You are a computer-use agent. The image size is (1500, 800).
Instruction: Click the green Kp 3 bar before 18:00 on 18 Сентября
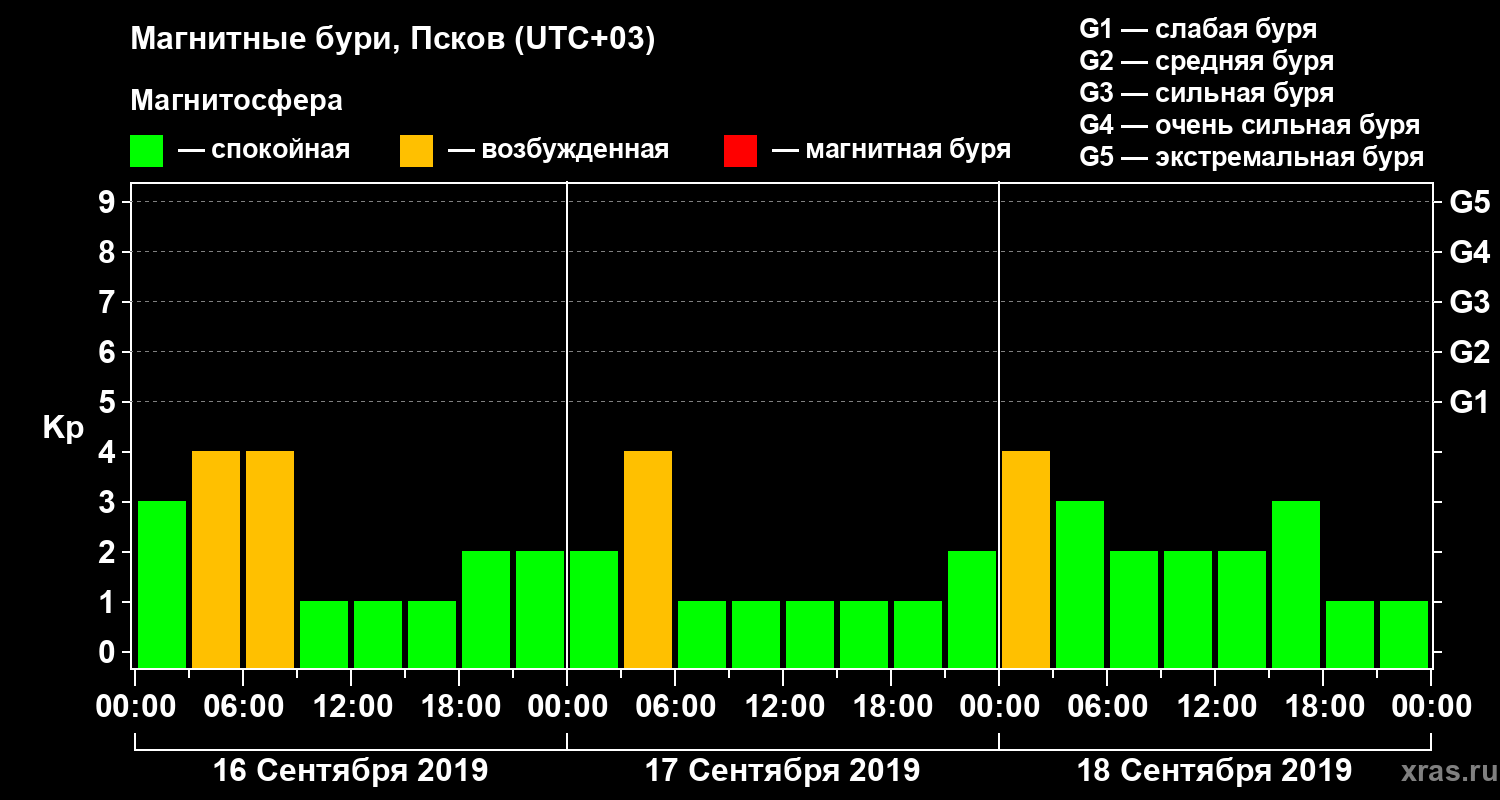(1296, 584)
